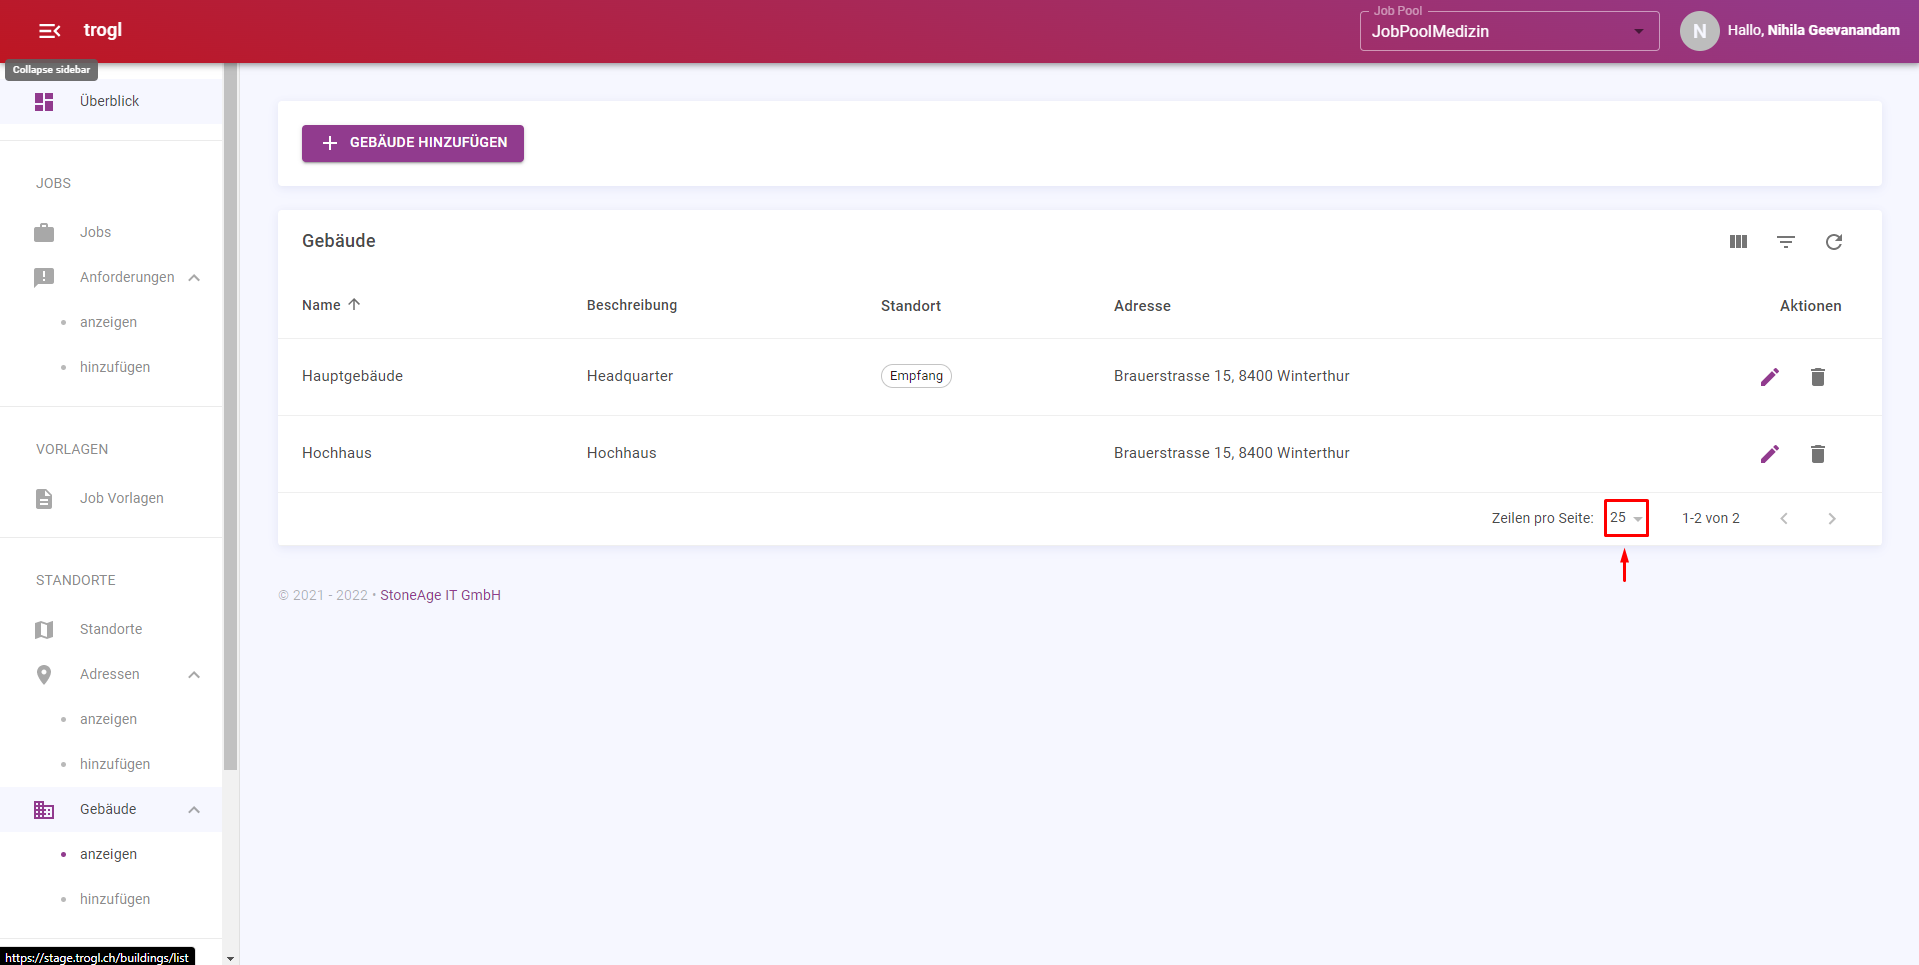The width and height of the screenshot is (1919, 965).
Task: Open the rows per page dropdown showing 25
Action: pyautogui.click(x=1626, y=518)
